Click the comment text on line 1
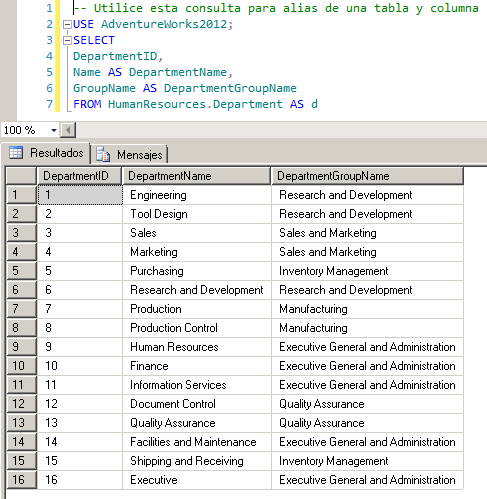Viewport: 487px width, 499px height. [276, 8]
